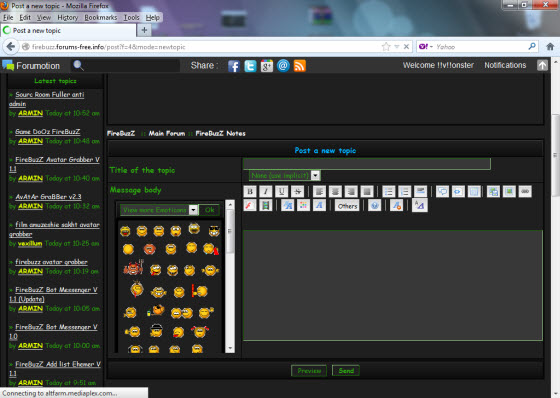Screen dimensions: 560x398
Task: Click the Send button
Action: tap(346, 371)
